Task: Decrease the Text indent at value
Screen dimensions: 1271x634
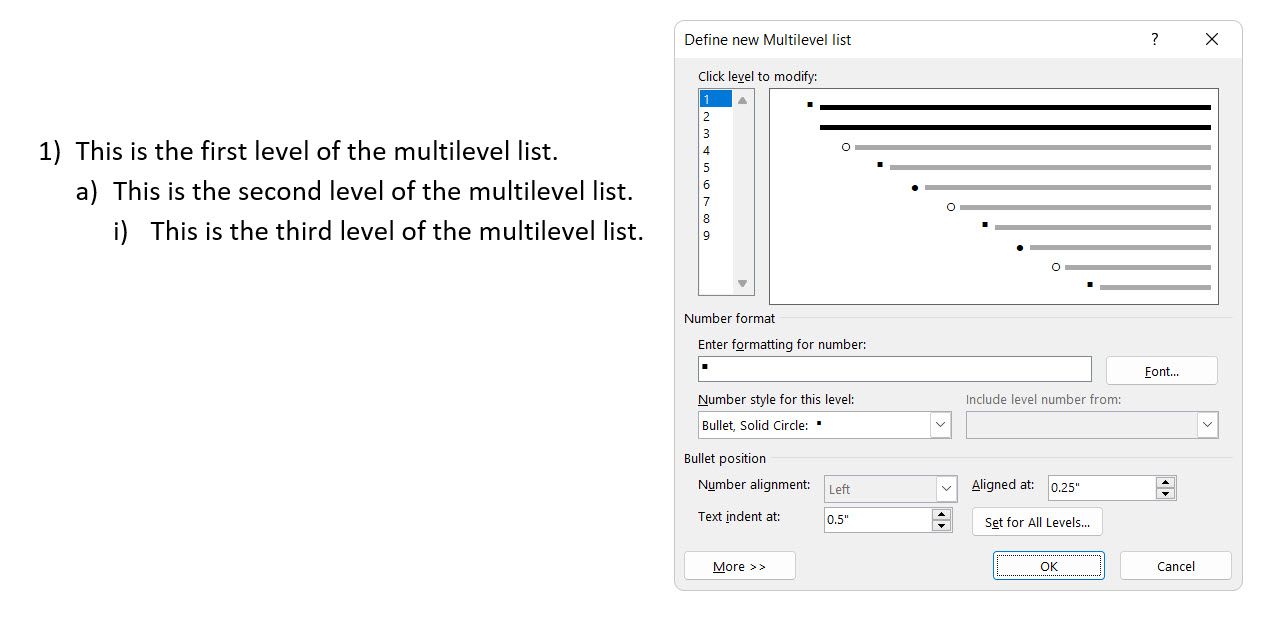Action: pos(941,525)
